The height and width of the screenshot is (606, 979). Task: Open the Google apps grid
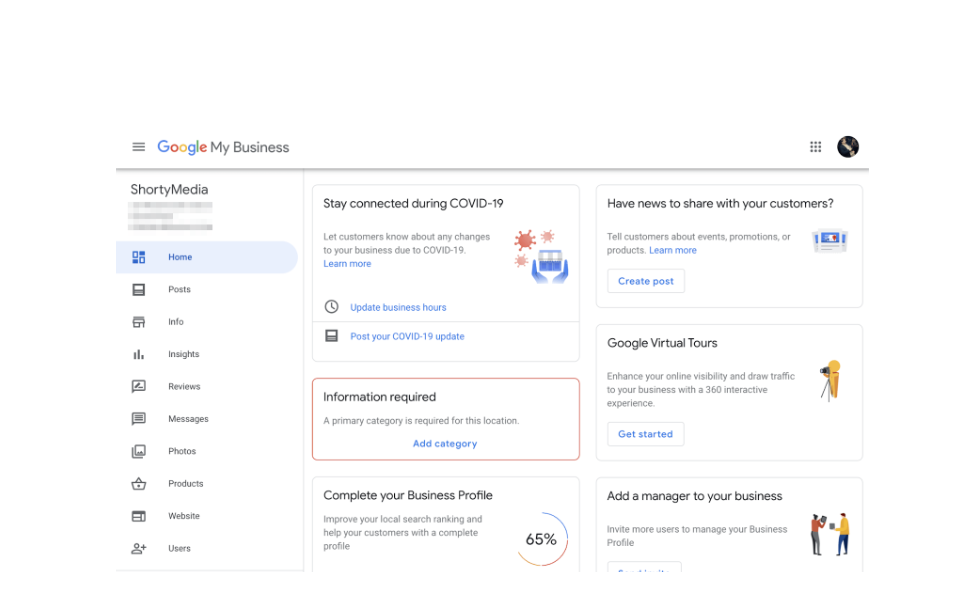815,147
